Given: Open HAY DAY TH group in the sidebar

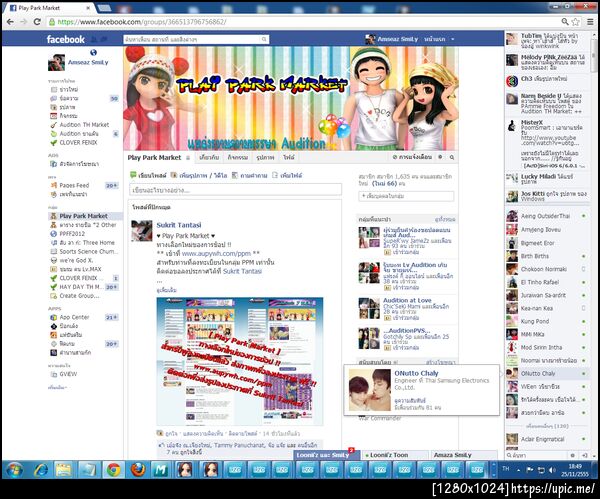Looking at the screenshot, I should pyautogui.click(x=81, y=287).
